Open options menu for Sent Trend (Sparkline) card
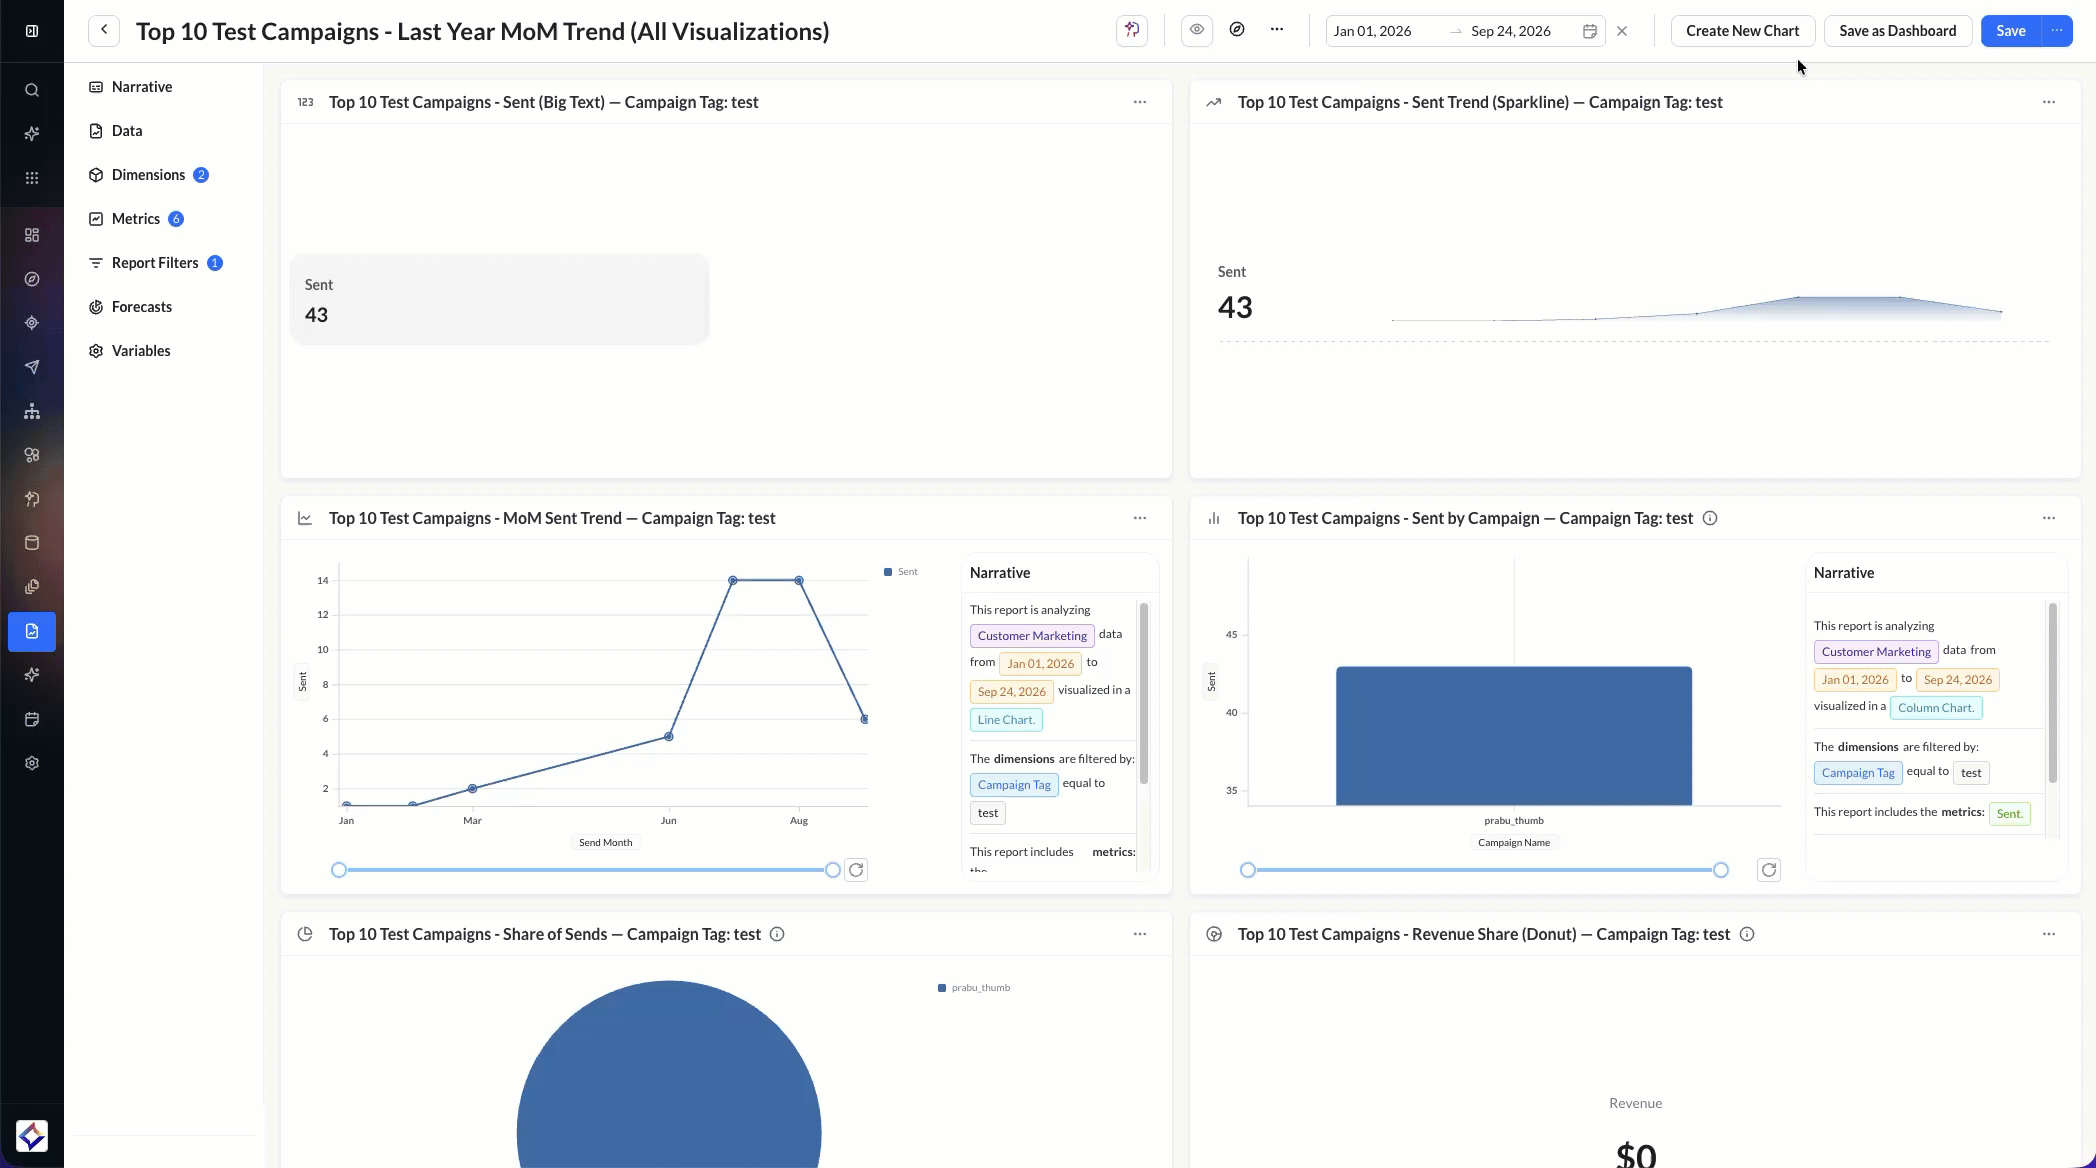2096x1168 pixels. click(x=2049, y=102)
